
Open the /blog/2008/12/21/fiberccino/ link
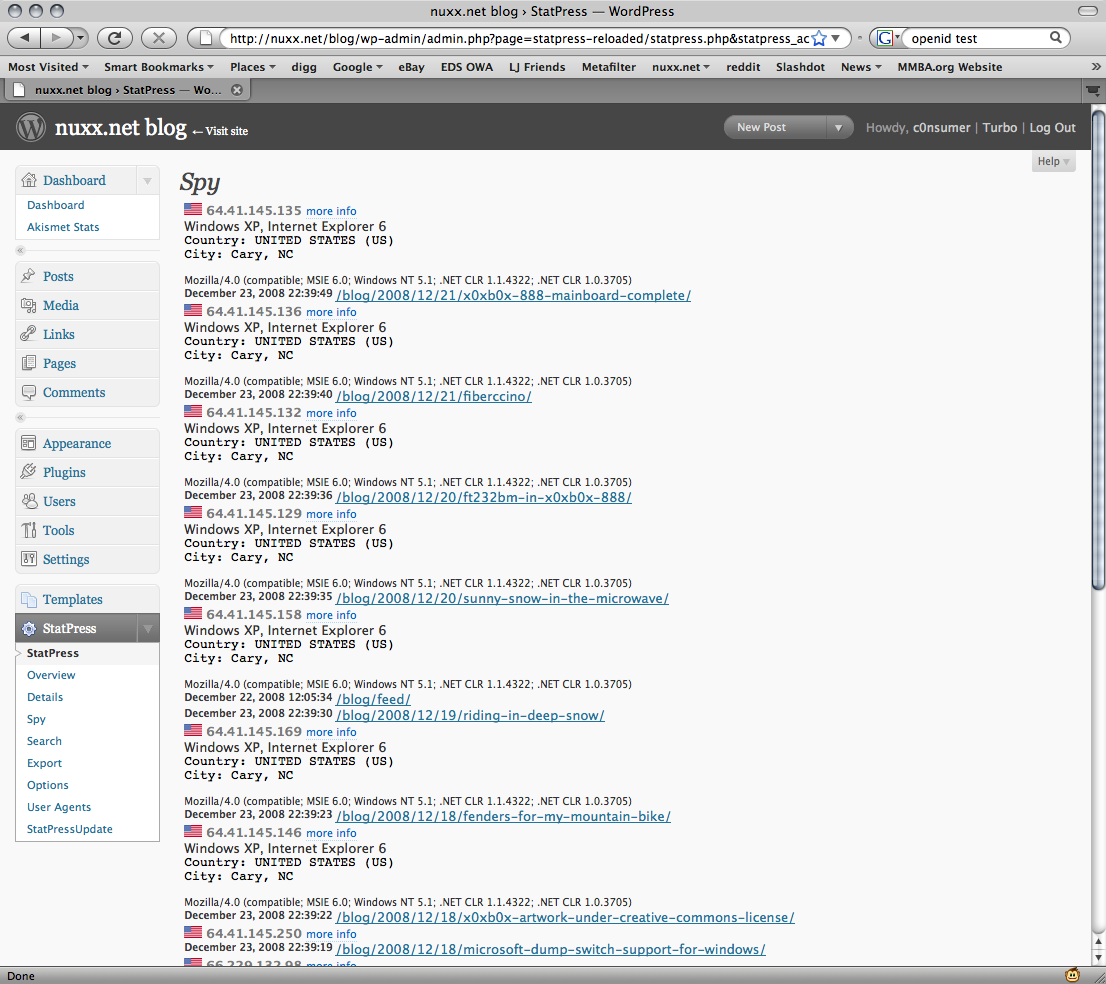(434, 396)
